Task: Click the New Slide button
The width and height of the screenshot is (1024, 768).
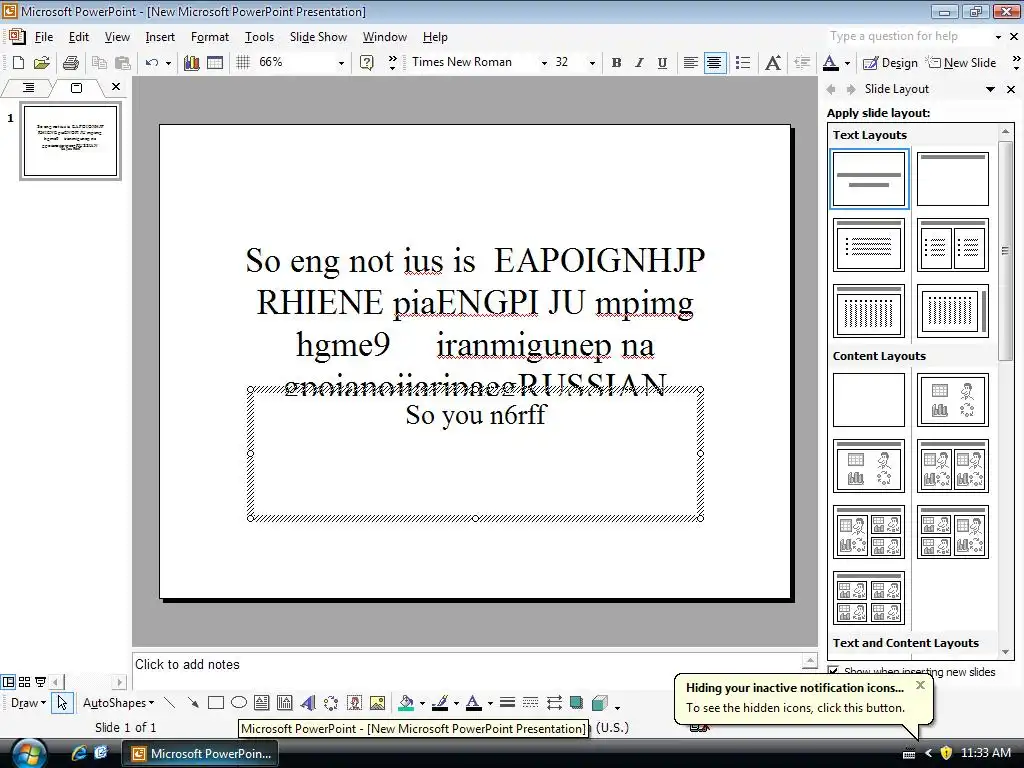Action: 962,63
